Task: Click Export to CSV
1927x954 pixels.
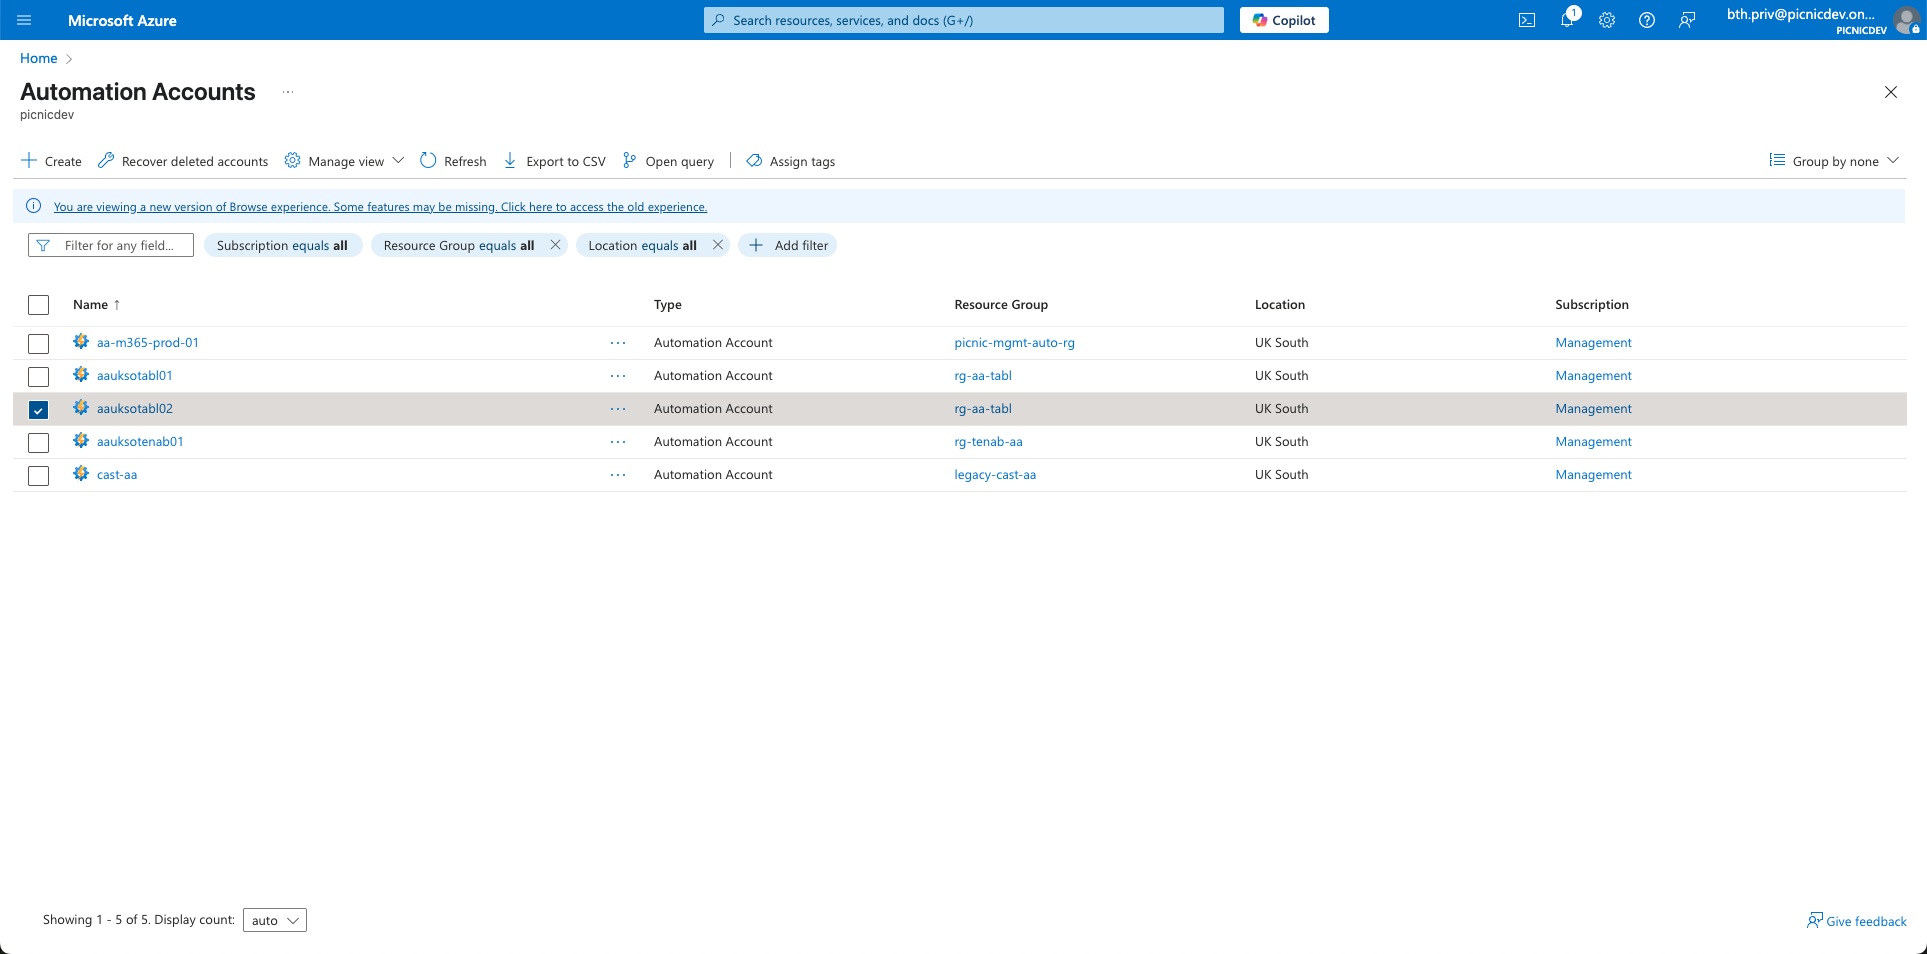Action: 554,161
